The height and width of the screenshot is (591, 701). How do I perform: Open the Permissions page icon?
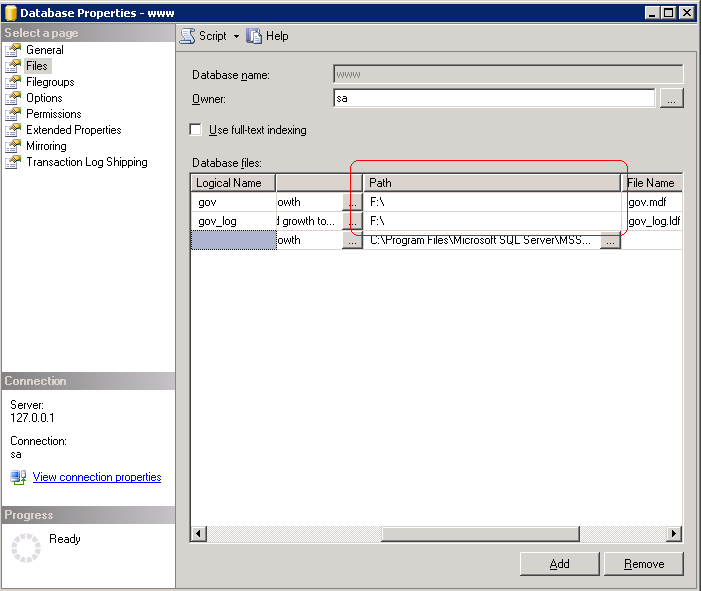(x=13, y=114)
